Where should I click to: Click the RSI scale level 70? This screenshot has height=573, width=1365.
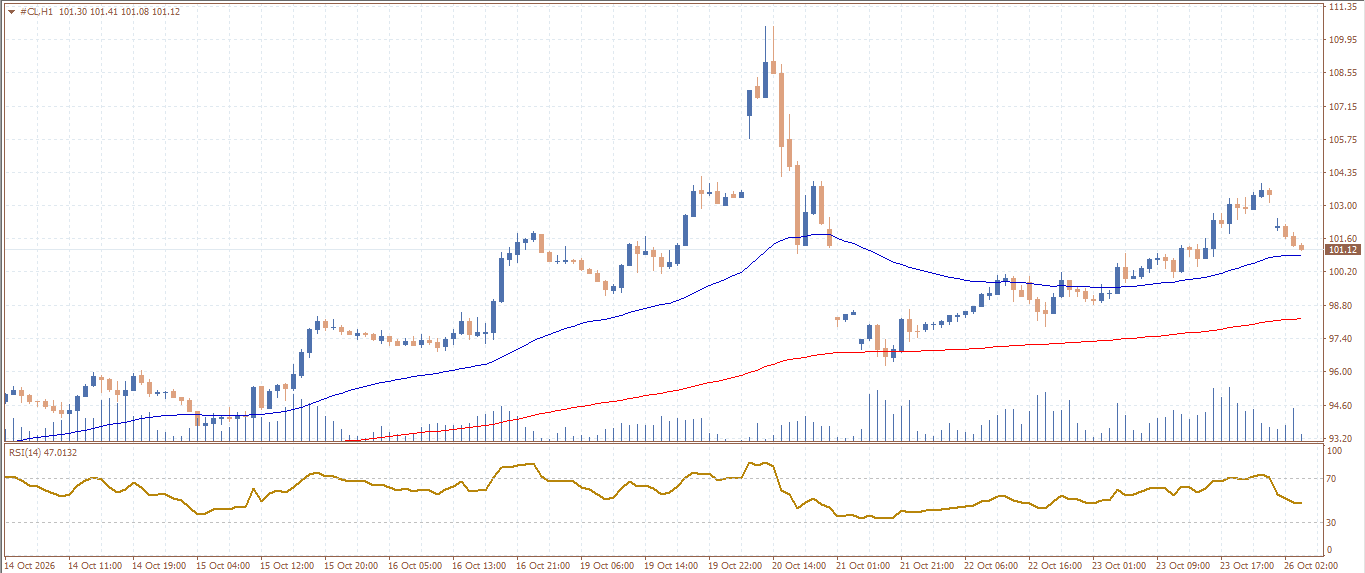point(1333,480)
